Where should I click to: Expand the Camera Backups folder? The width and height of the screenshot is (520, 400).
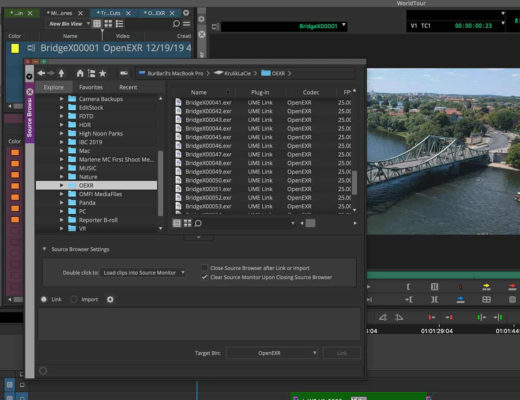point(61,99)
